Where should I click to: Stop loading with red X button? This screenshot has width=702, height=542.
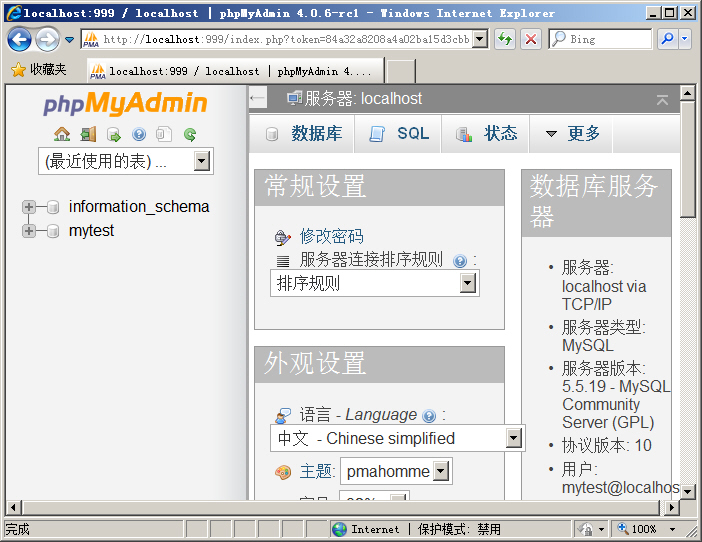point(531,39)
